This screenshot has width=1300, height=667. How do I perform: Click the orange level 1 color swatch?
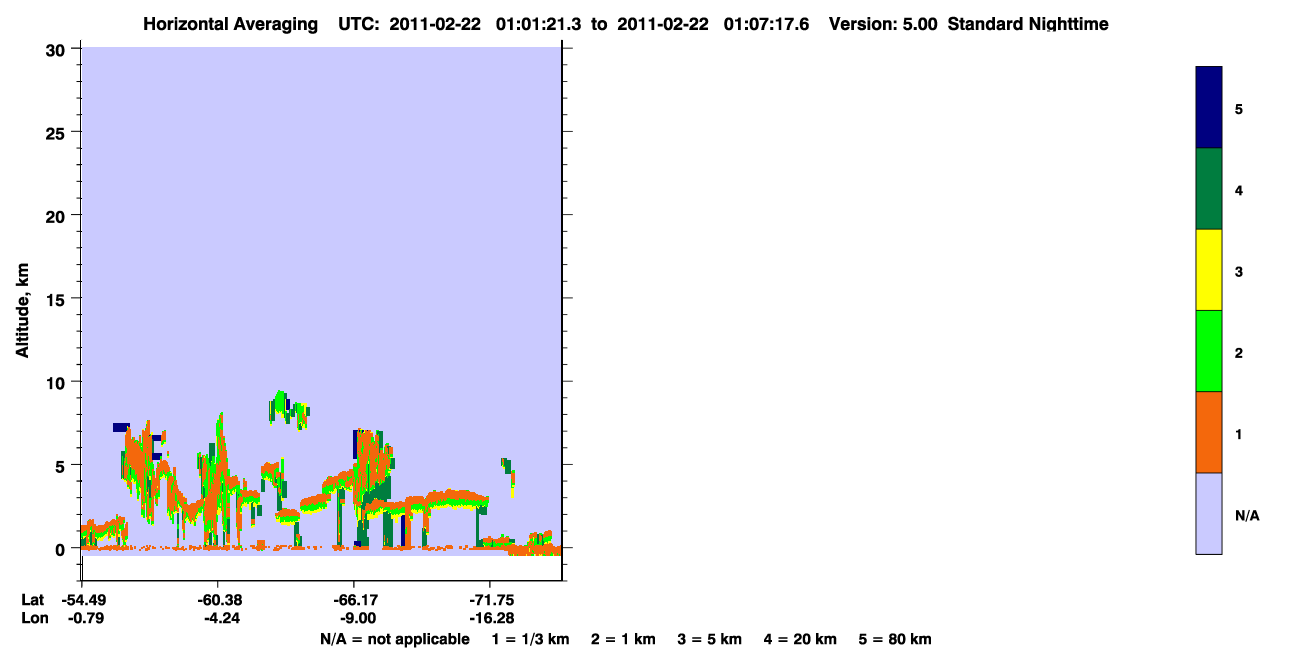click(1208, 432)
